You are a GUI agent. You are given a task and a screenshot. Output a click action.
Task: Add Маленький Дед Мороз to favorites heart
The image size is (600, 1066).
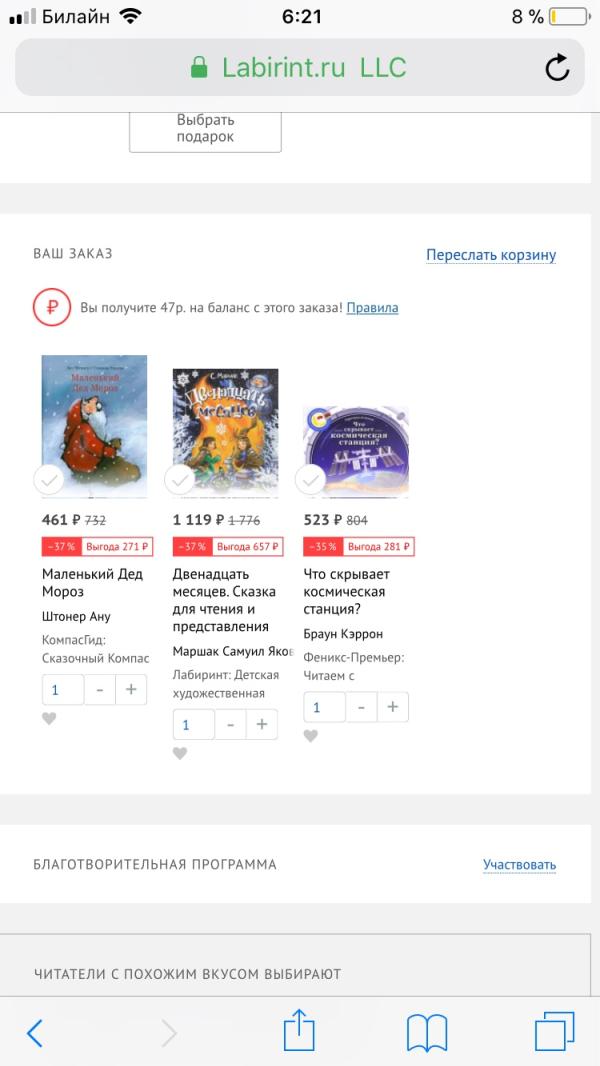coord(49,718)
